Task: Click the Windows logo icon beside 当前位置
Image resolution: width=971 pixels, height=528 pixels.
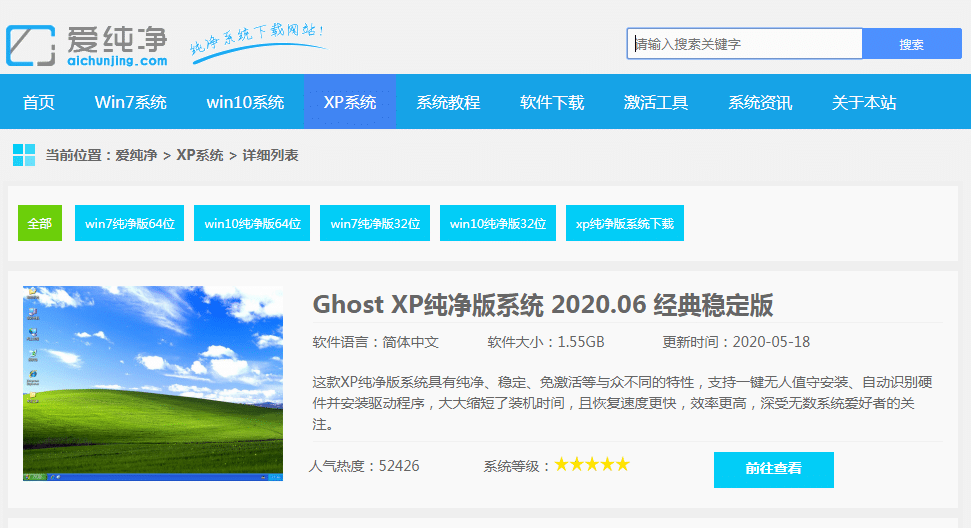Action: point(24,155)
